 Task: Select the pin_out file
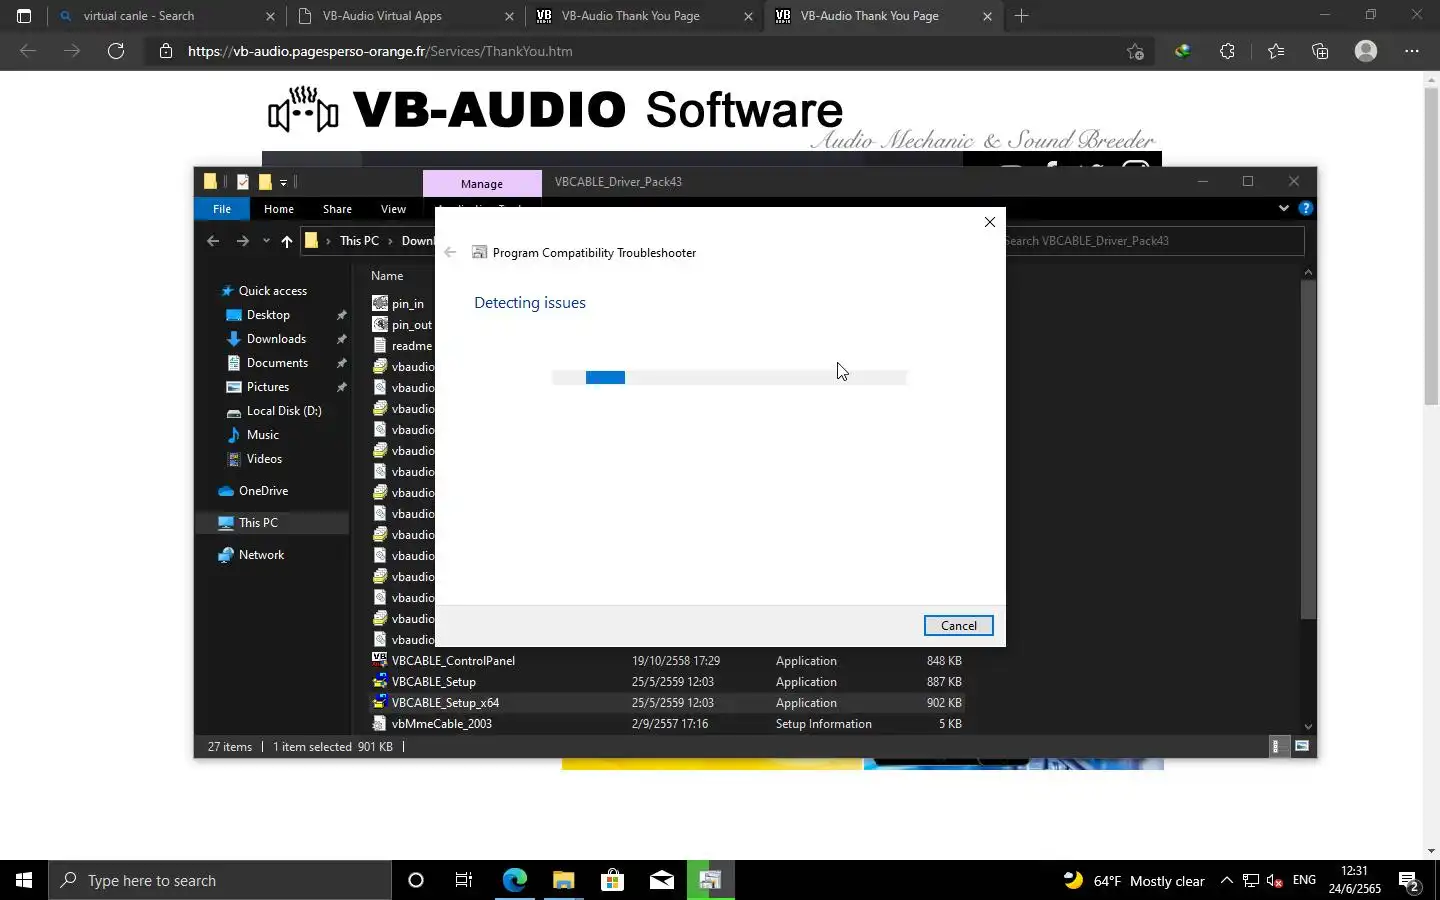point(411,325)
